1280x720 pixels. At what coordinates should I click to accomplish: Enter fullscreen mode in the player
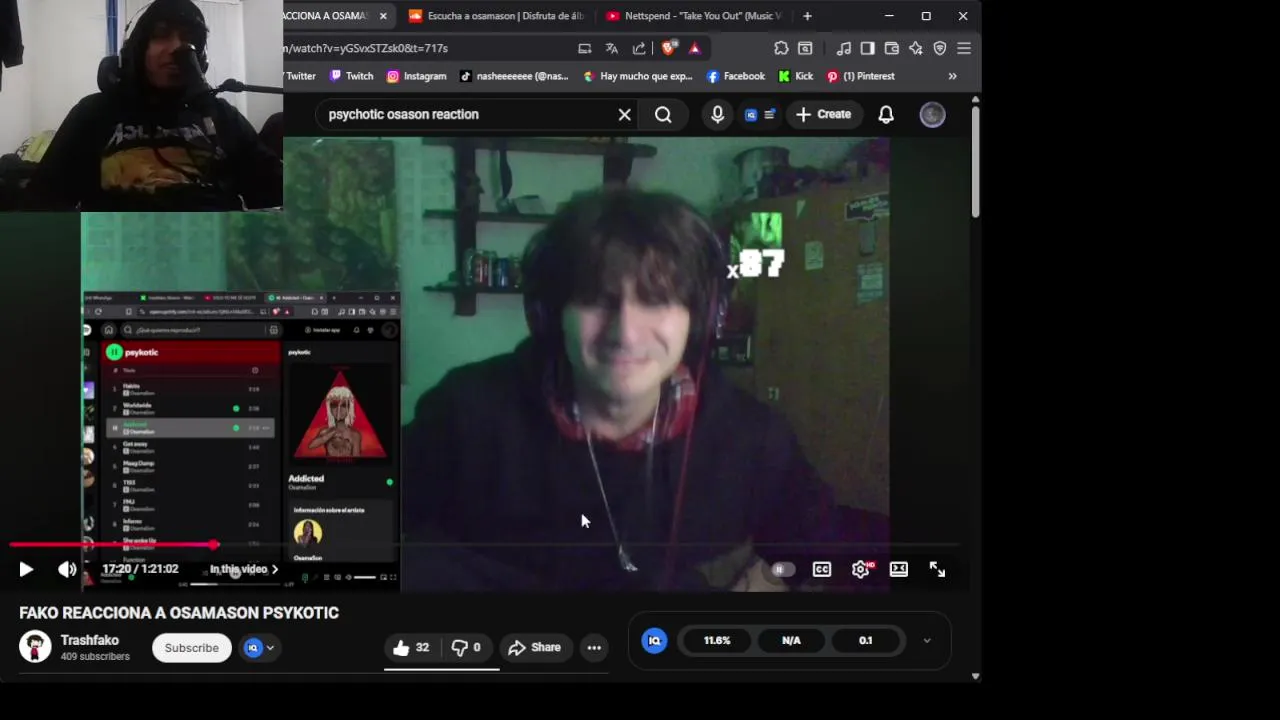(x=937, y=569)
